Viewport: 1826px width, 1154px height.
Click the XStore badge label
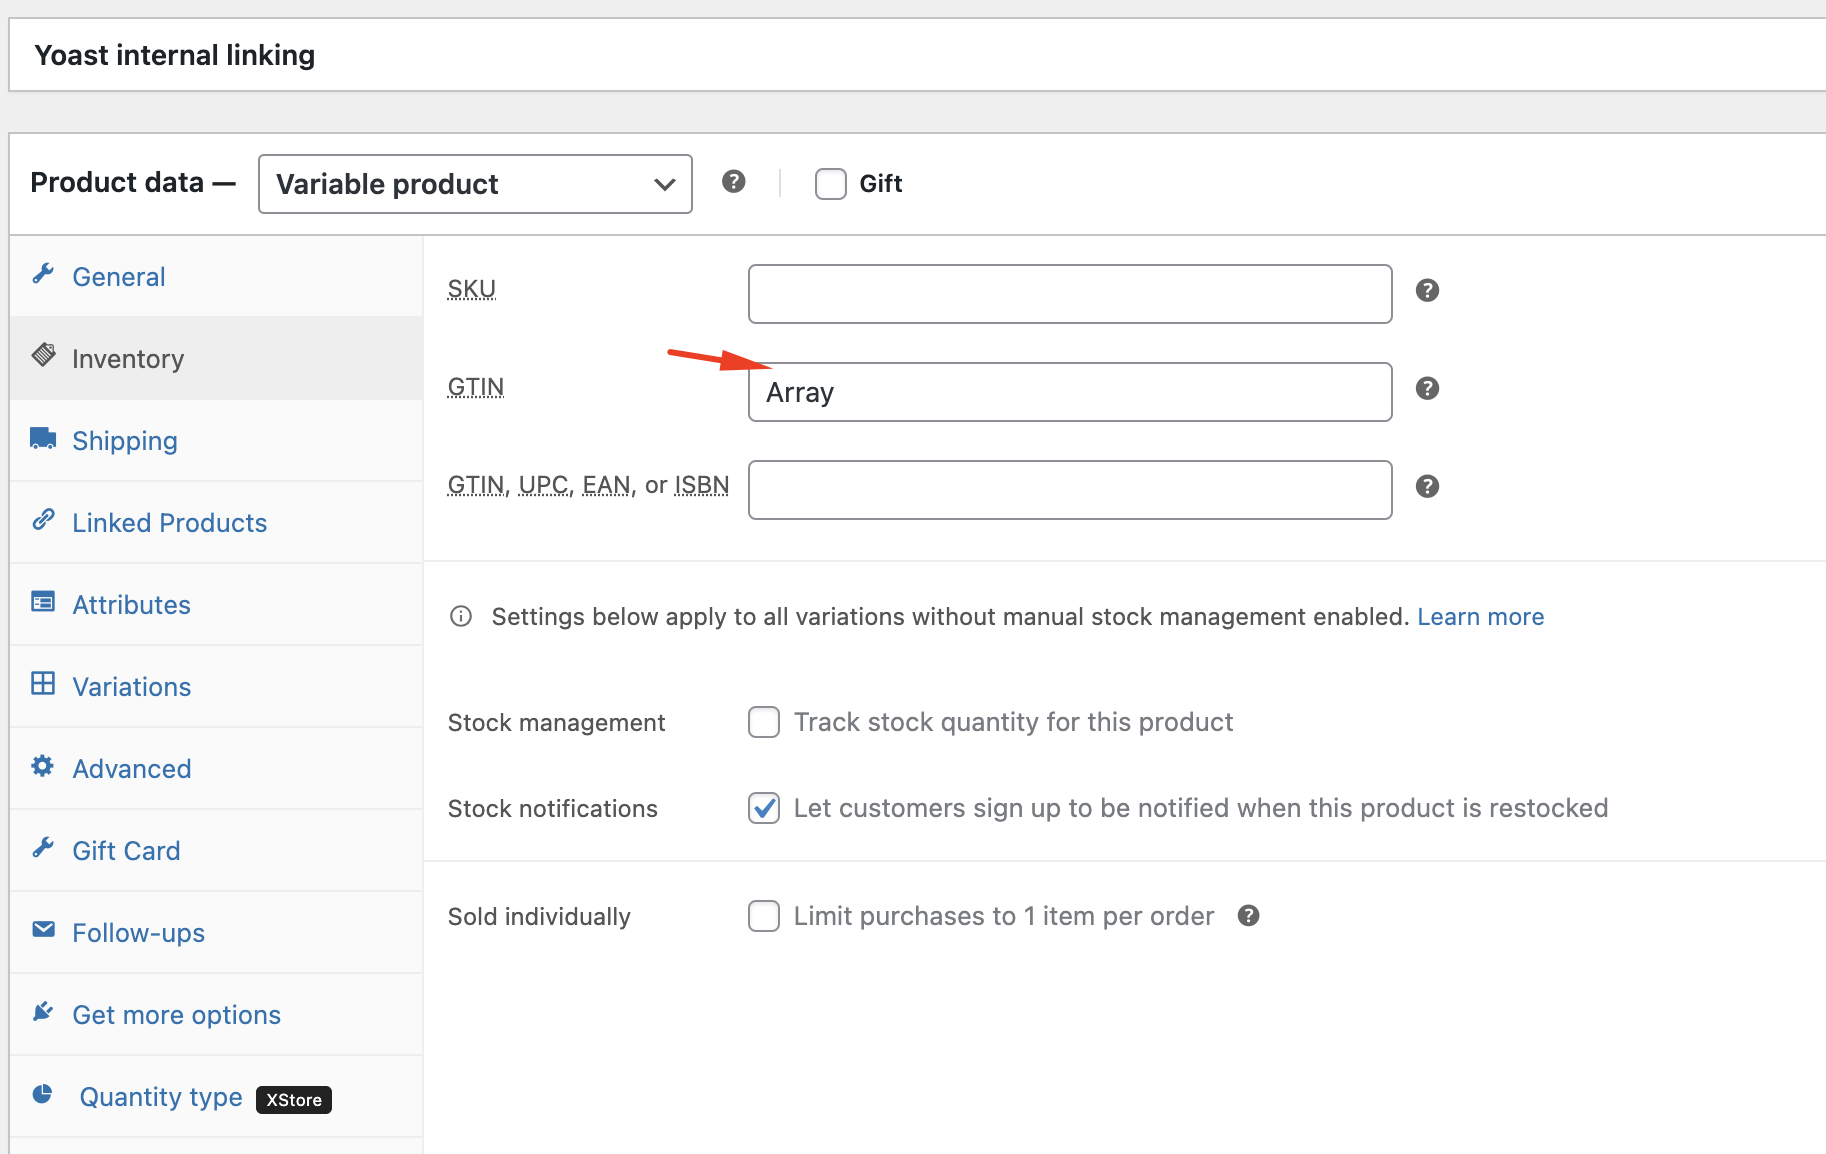point(294,1100)
